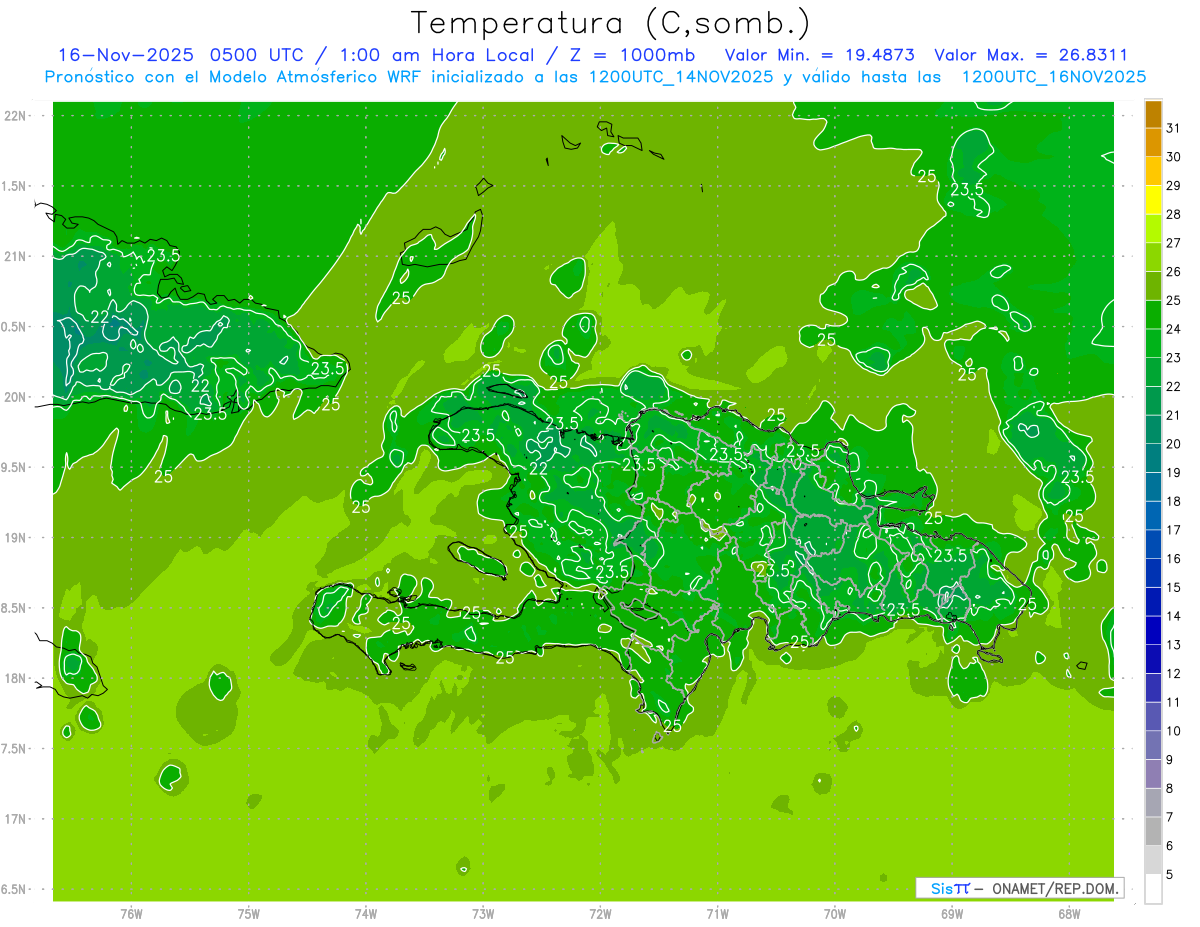Click the 'ONAMET/REP.DOM.' credit label
Image resolution: width=1200 pixels, height=927 pixels.
[1054, 888]
